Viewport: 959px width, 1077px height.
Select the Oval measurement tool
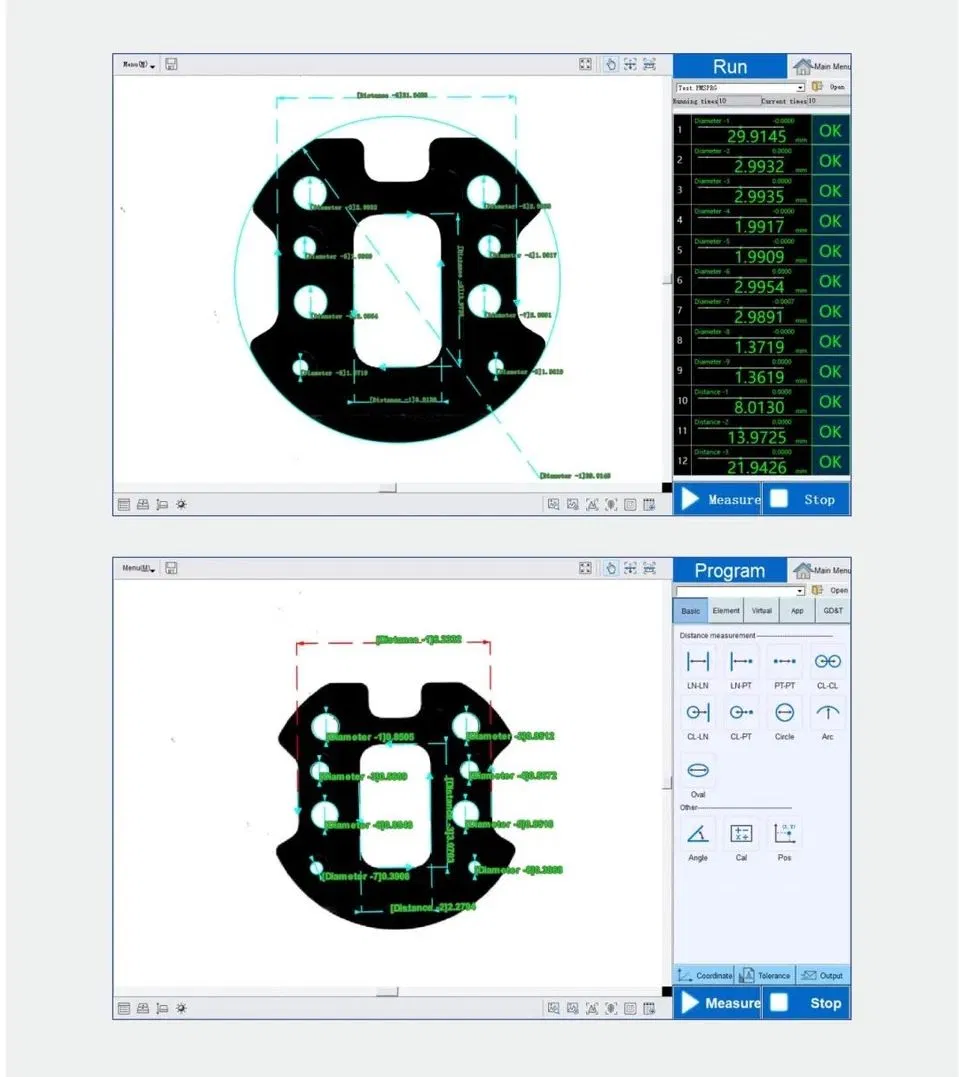pos(697,772)
